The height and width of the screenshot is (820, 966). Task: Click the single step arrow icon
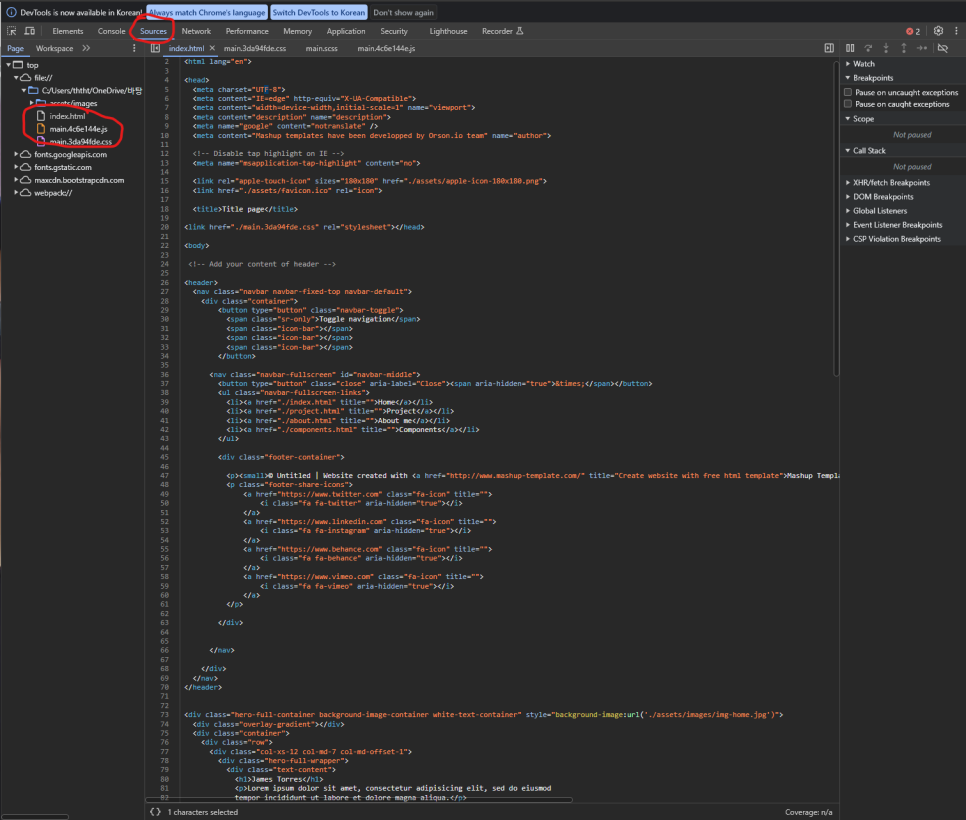922,48
